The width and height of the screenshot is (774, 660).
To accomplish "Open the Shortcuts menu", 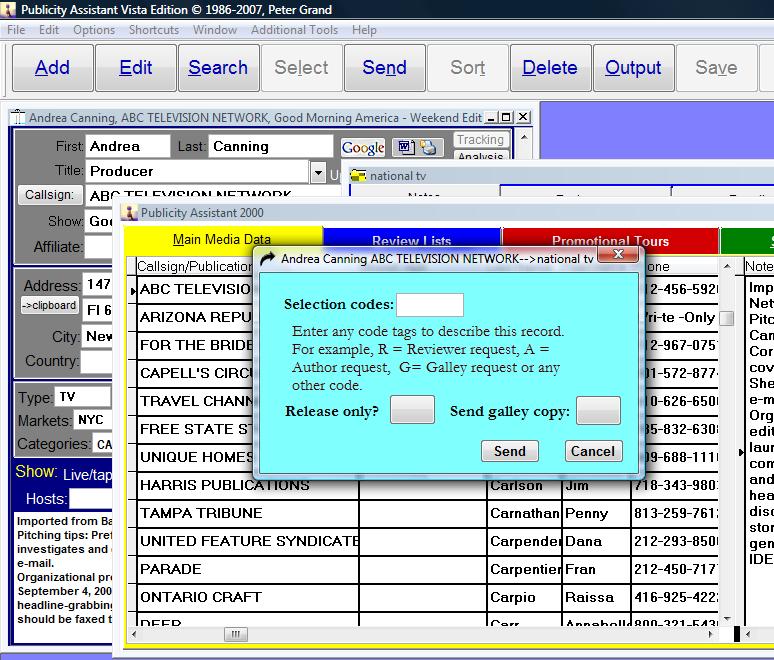I will click(x=154, y=30).
